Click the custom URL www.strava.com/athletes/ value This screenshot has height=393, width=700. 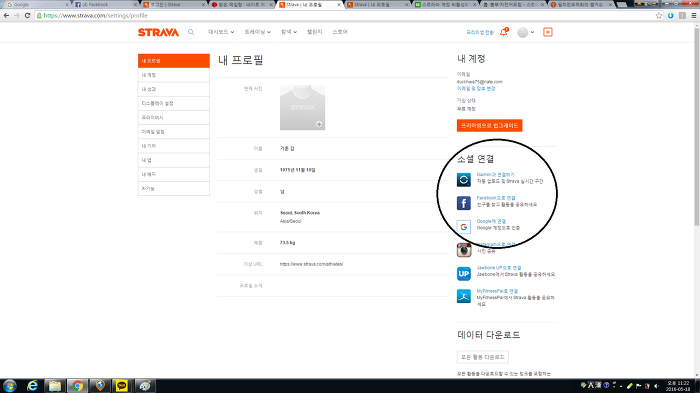pyautogui.click(x=312, y=264)
